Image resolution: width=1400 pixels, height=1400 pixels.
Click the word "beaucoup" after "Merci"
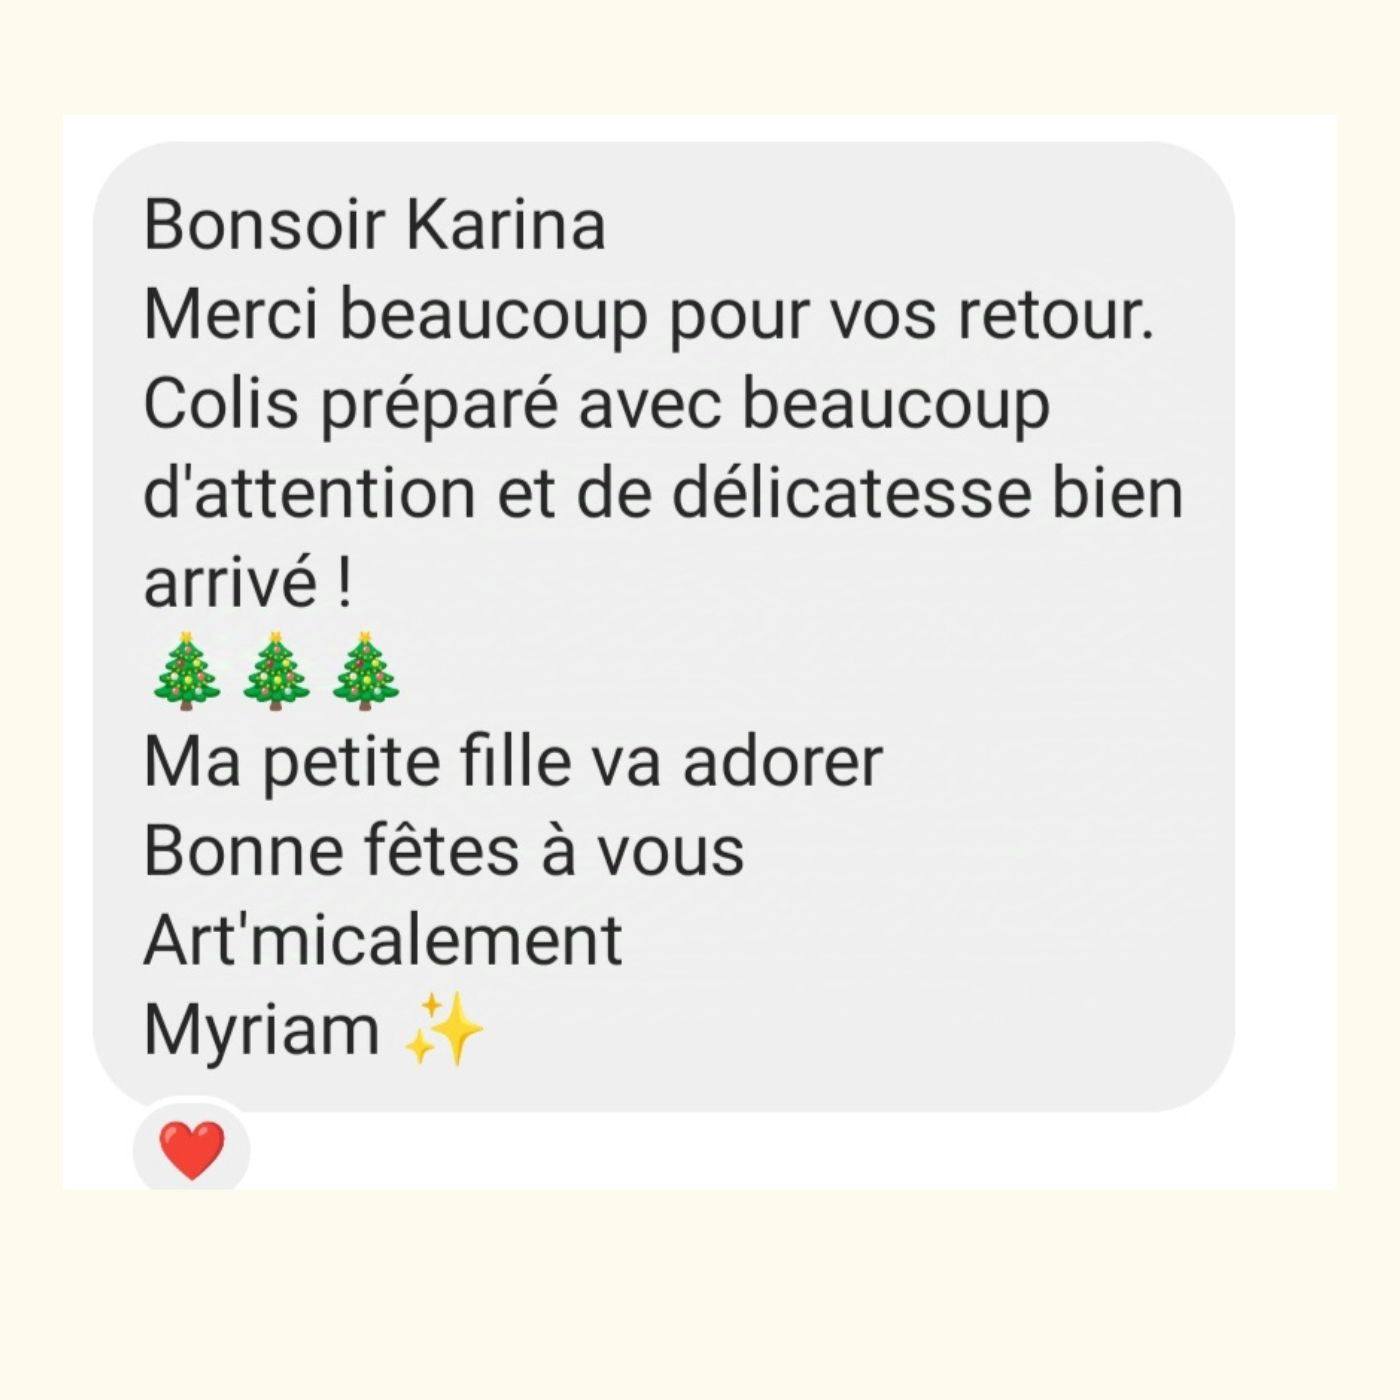point(492,316)
